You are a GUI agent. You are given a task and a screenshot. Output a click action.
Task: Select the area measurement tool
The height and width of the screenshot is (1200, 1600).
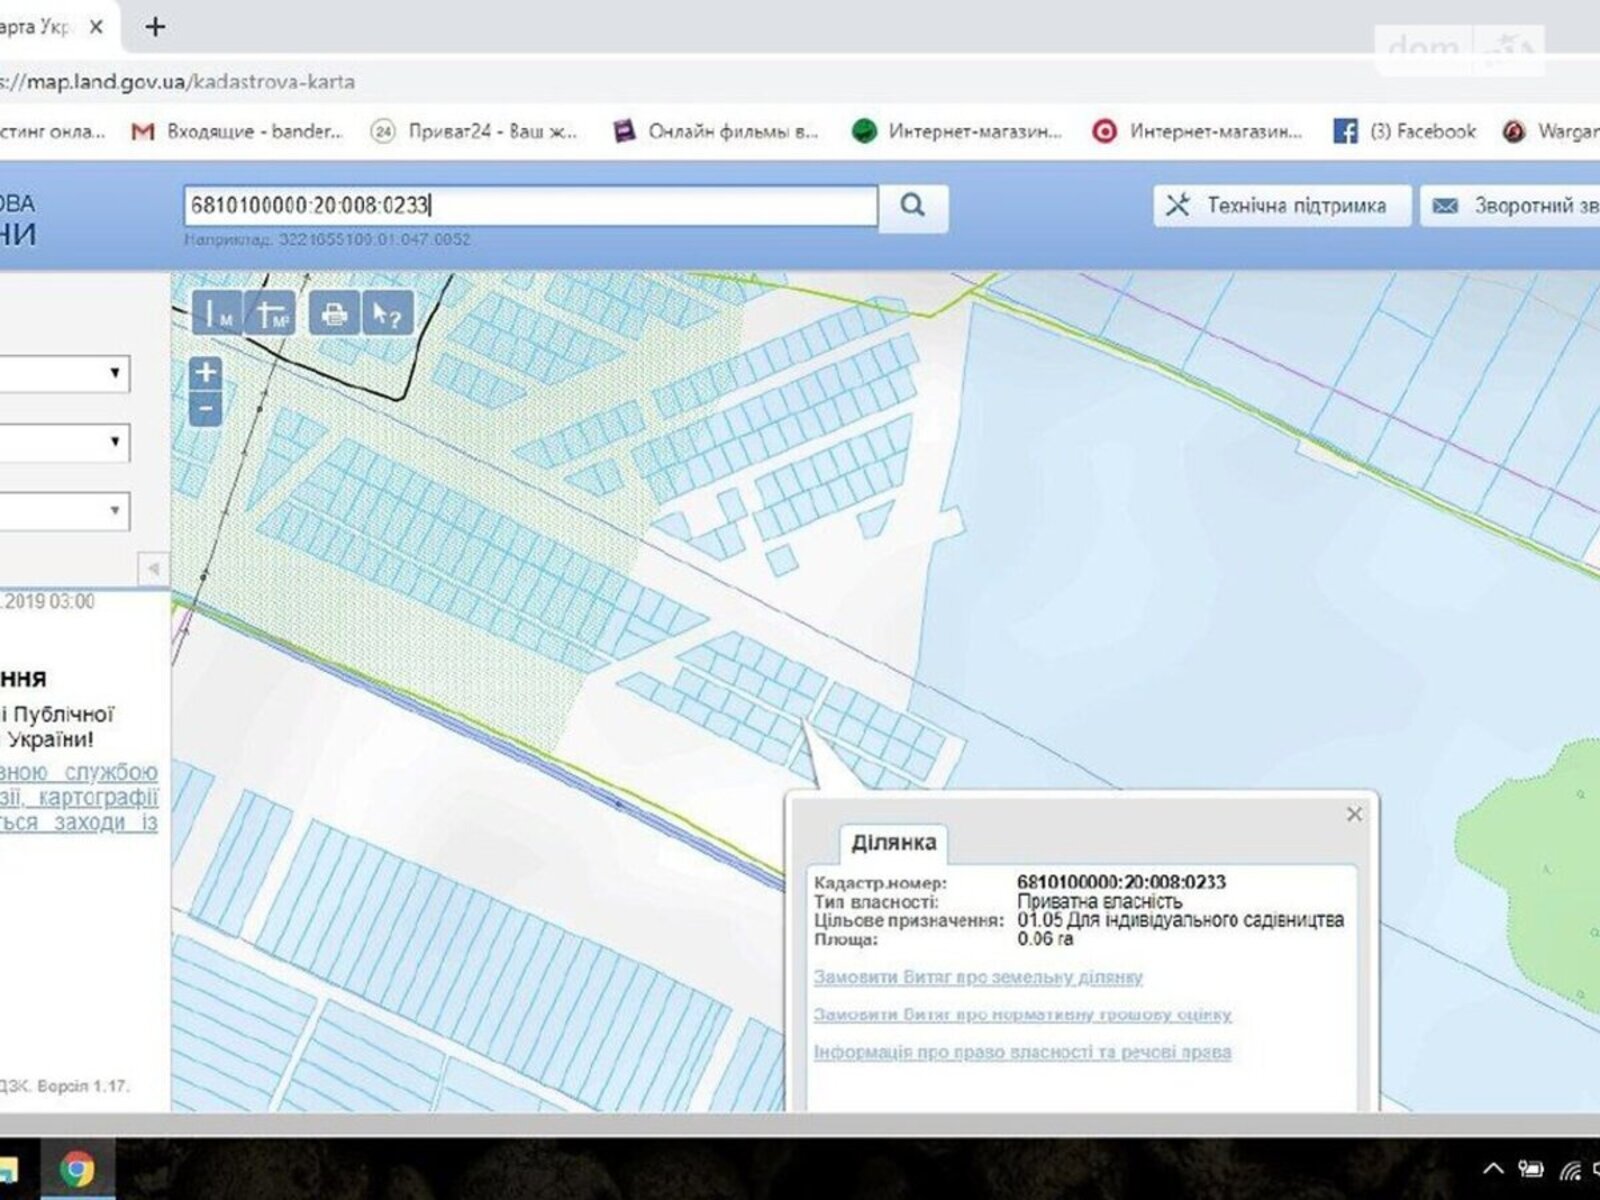271,314
